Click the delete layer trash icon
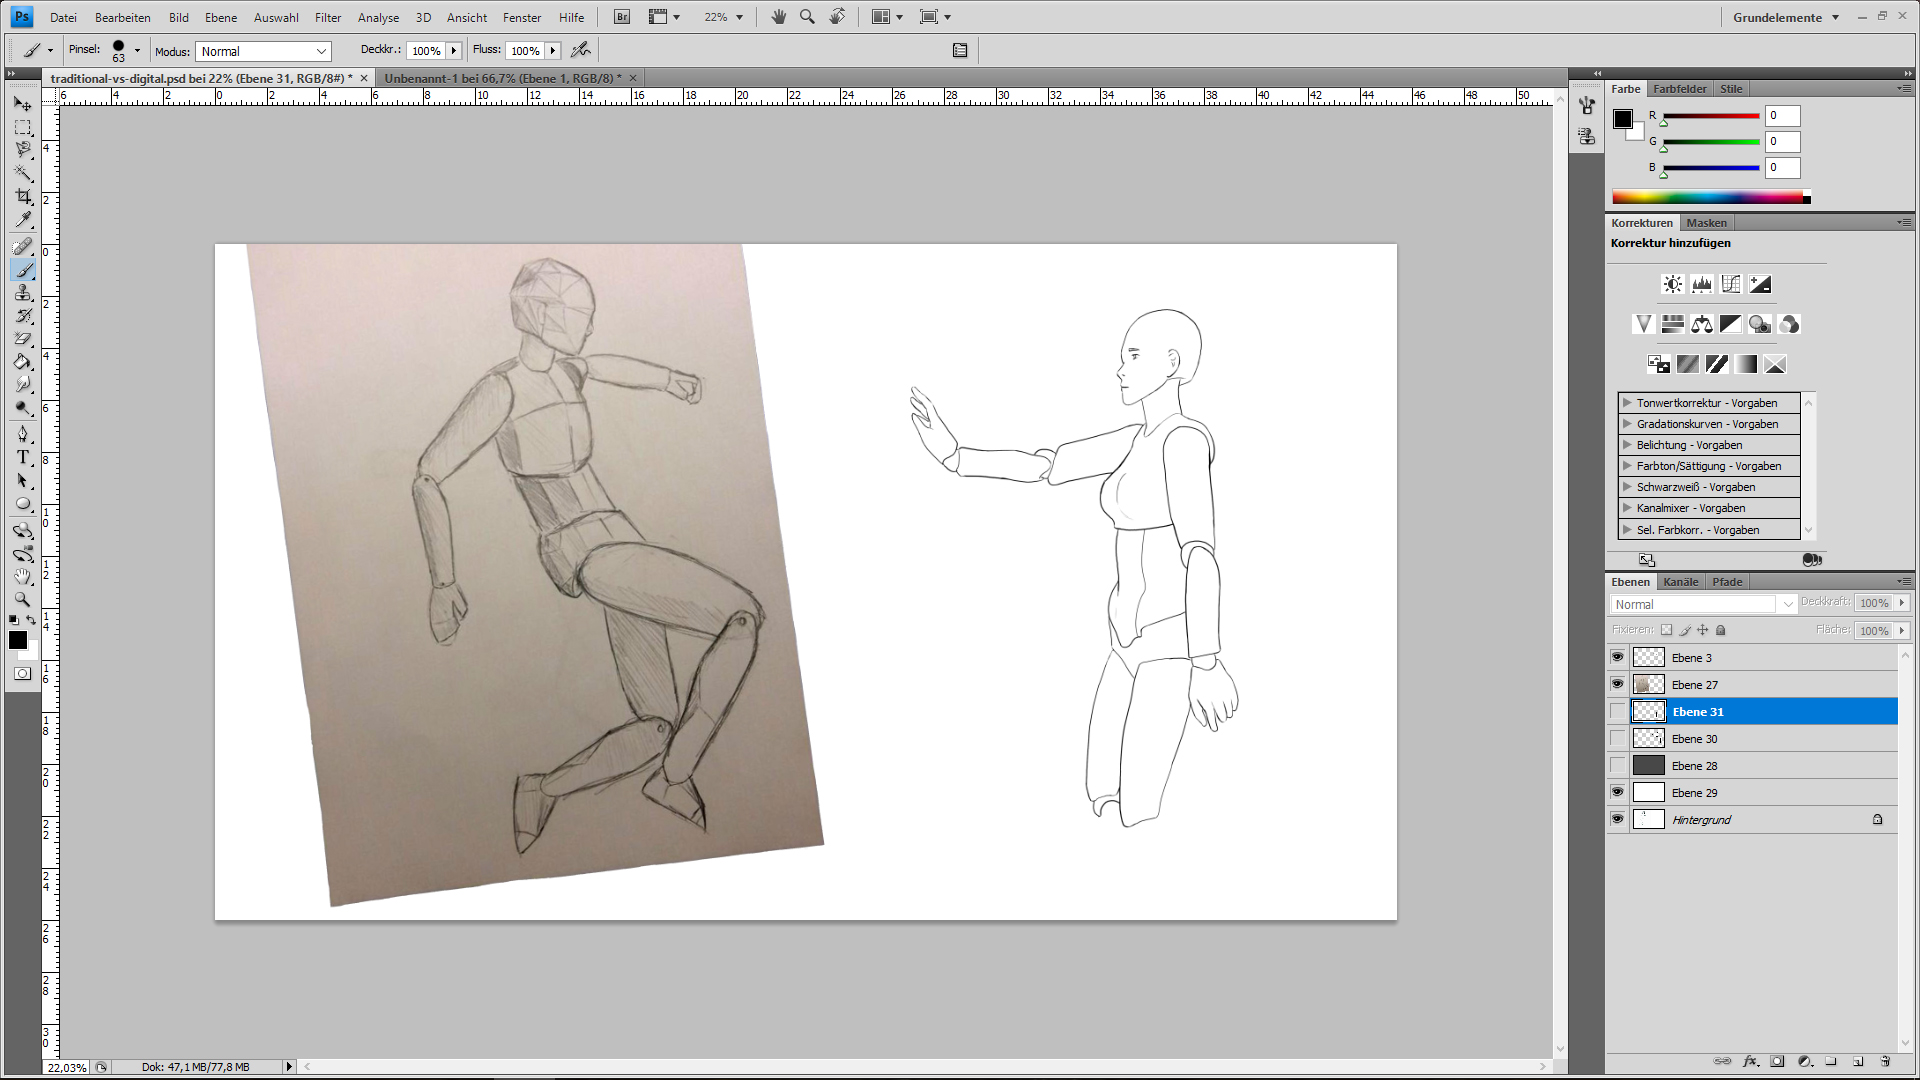Viewport: 1920px width, 1080px height. [x=1885, y=1062]
